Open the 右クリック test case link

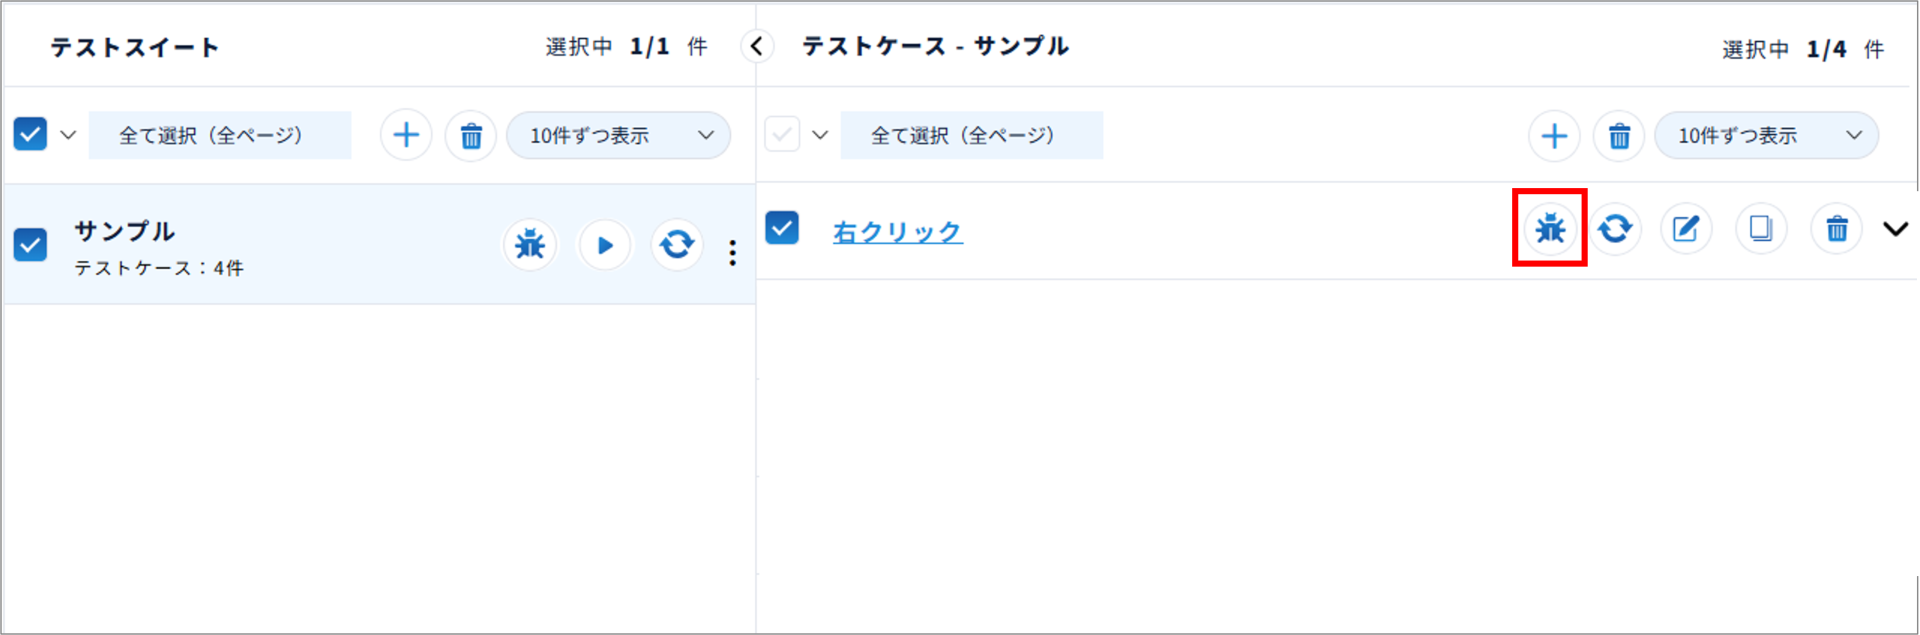coord(897,232)
